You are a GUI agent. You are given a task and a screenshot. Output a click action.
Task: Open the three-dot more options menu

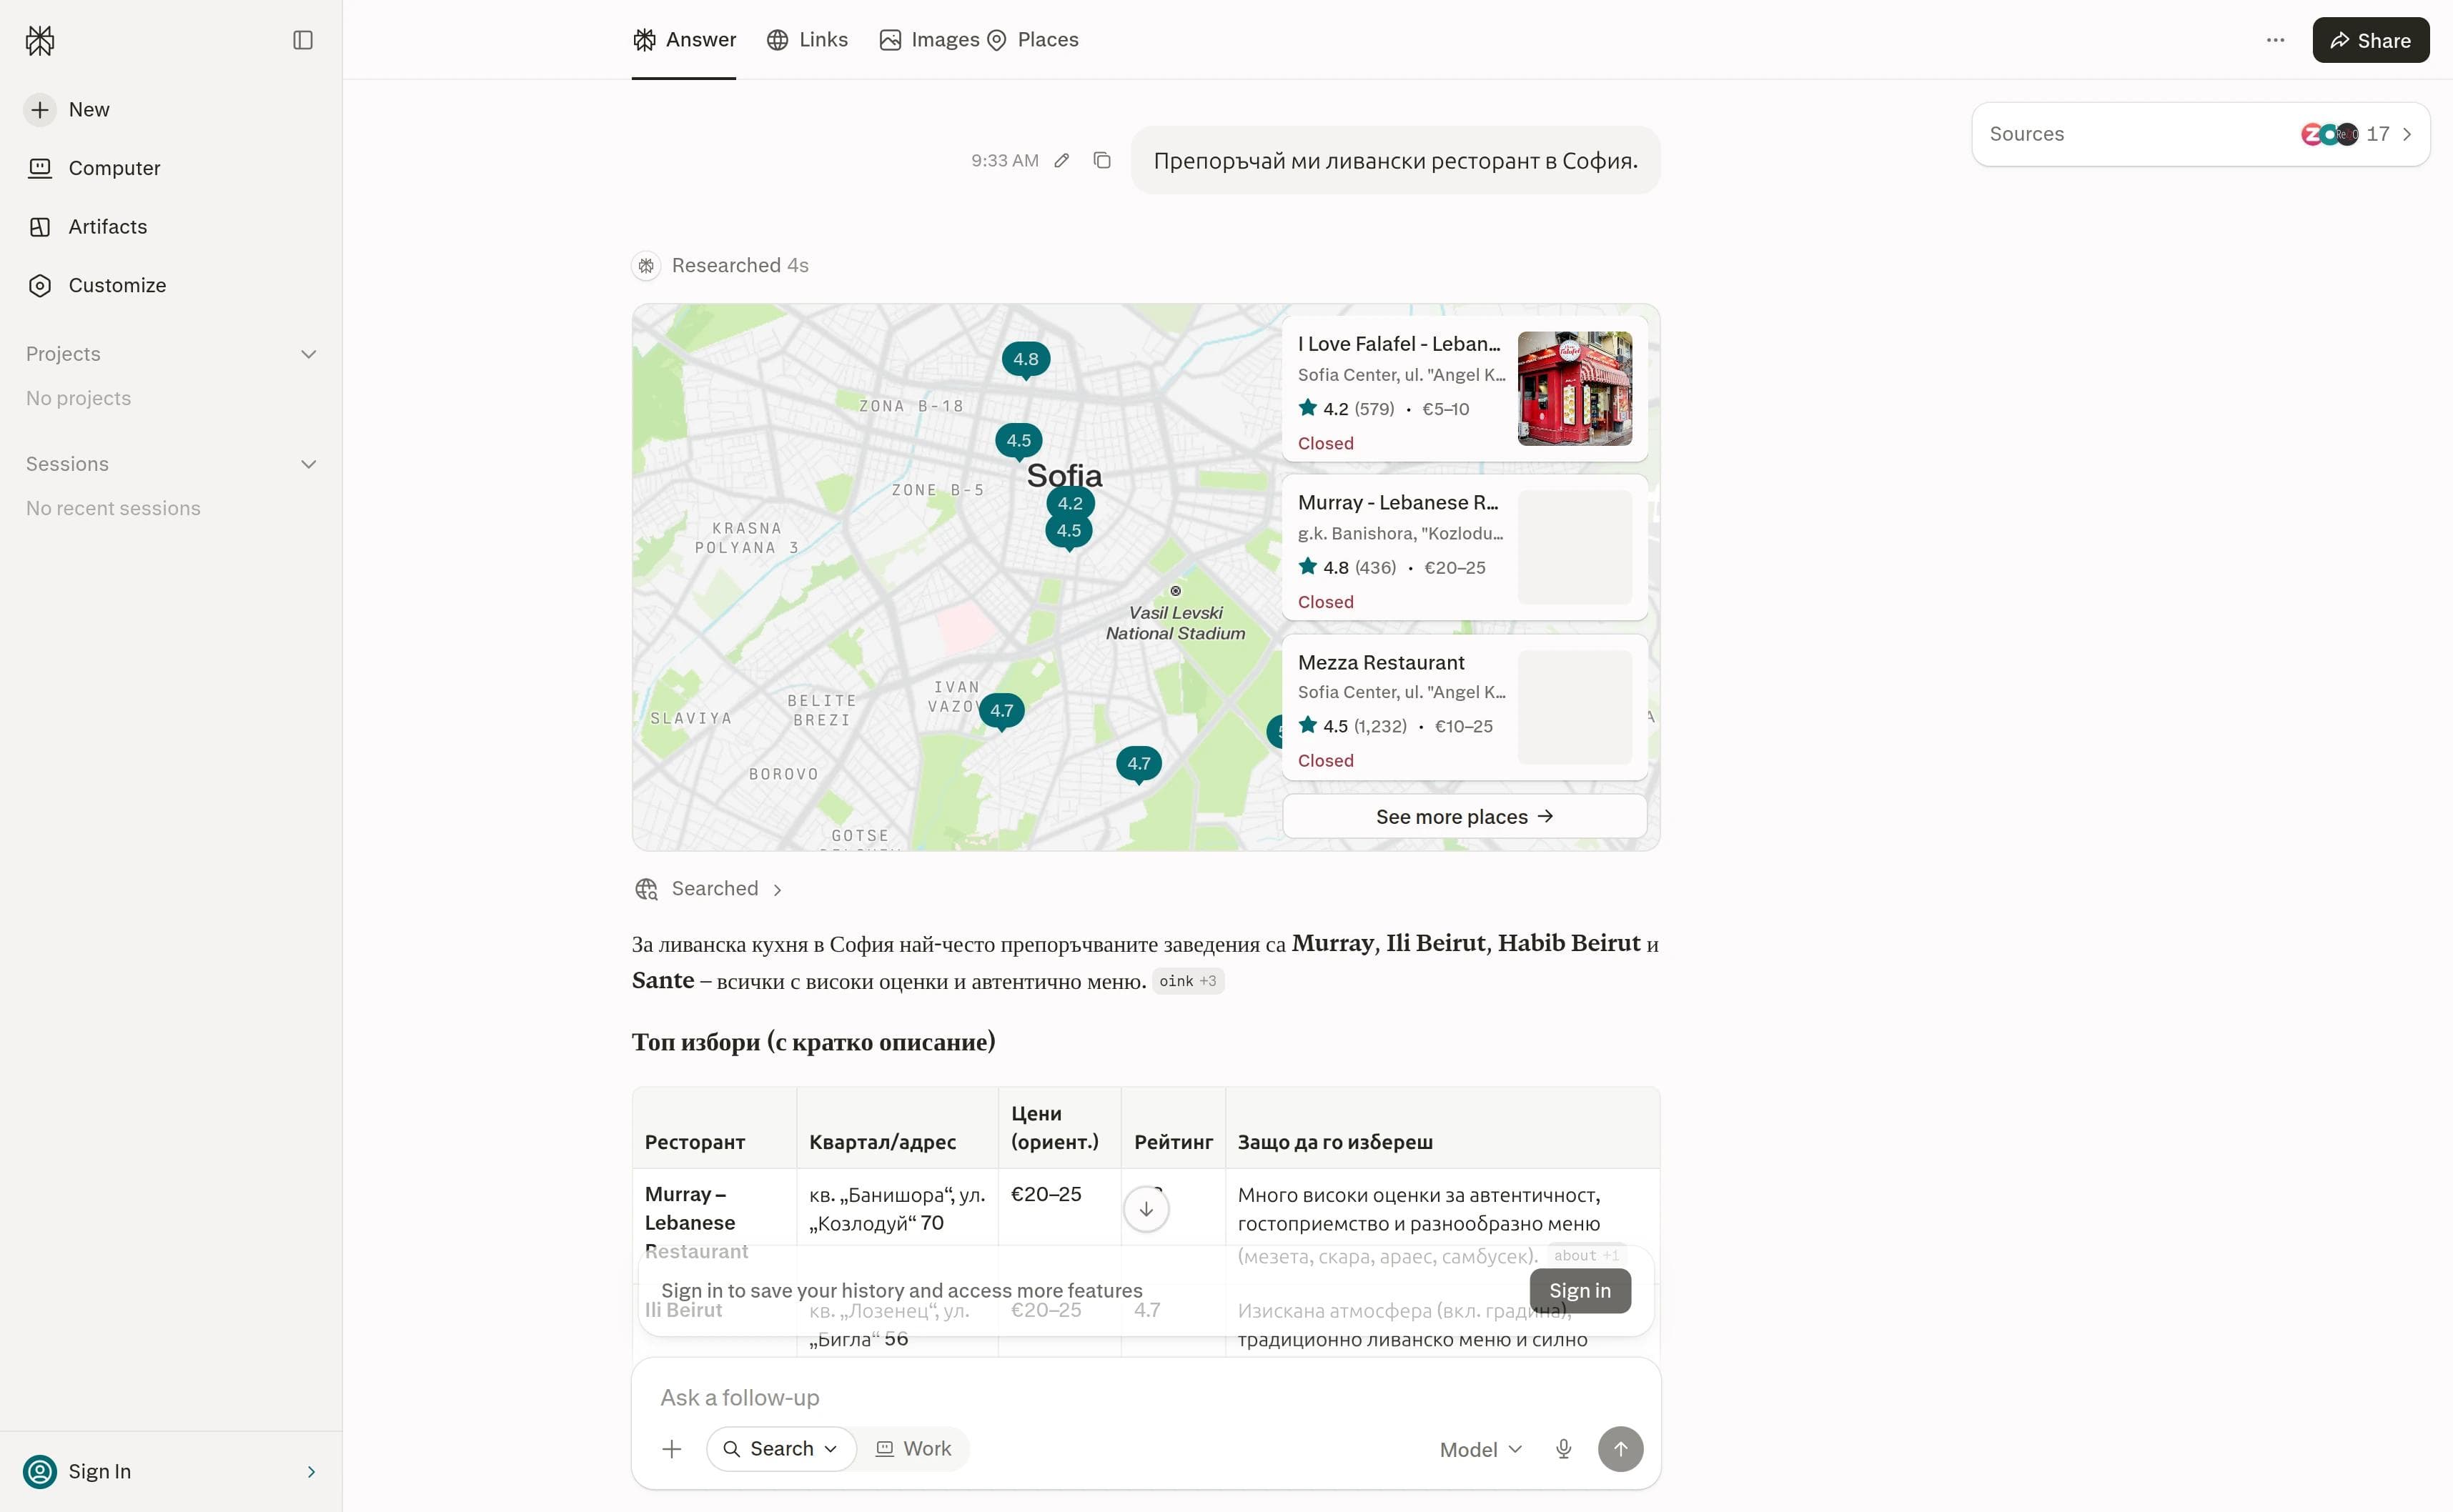pos(2275,40)
